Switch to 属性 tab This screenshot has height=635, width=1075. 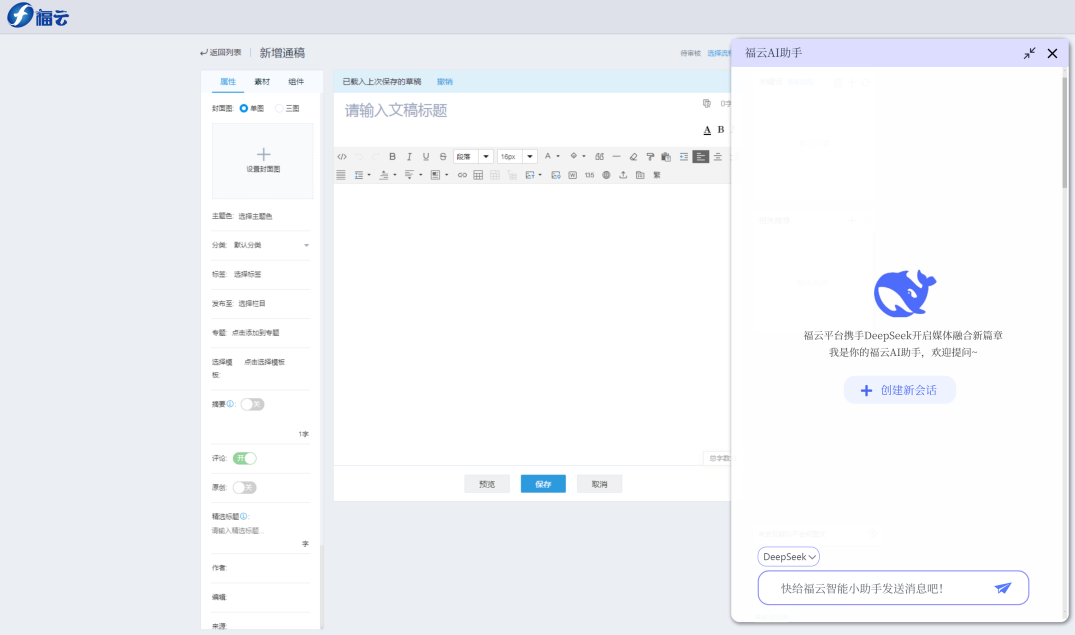228,82
